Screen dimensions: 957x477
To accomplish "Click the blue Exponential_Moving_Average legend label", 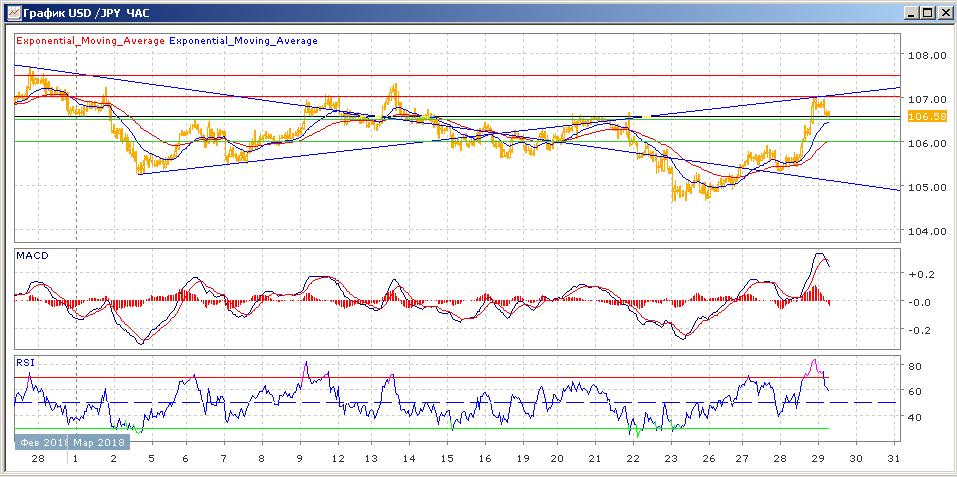I will pyautogui.click(x=243, y=41).
